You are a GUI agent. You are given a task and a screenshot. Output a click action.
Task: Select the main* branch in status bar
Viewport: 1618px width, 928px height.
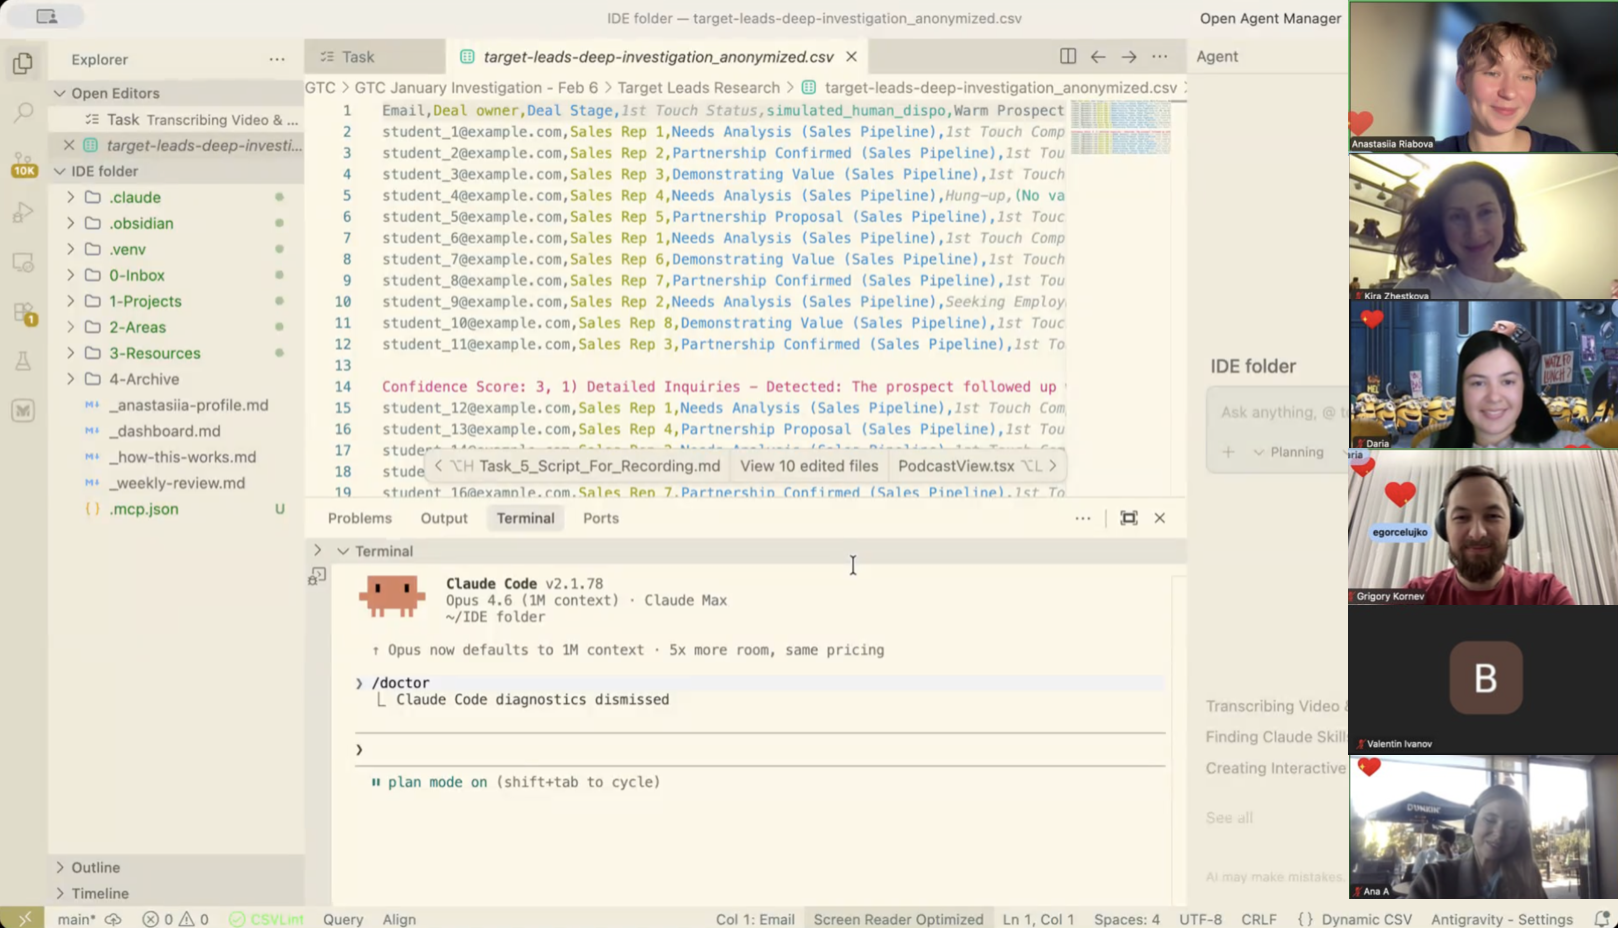click(x=77, y=919)
